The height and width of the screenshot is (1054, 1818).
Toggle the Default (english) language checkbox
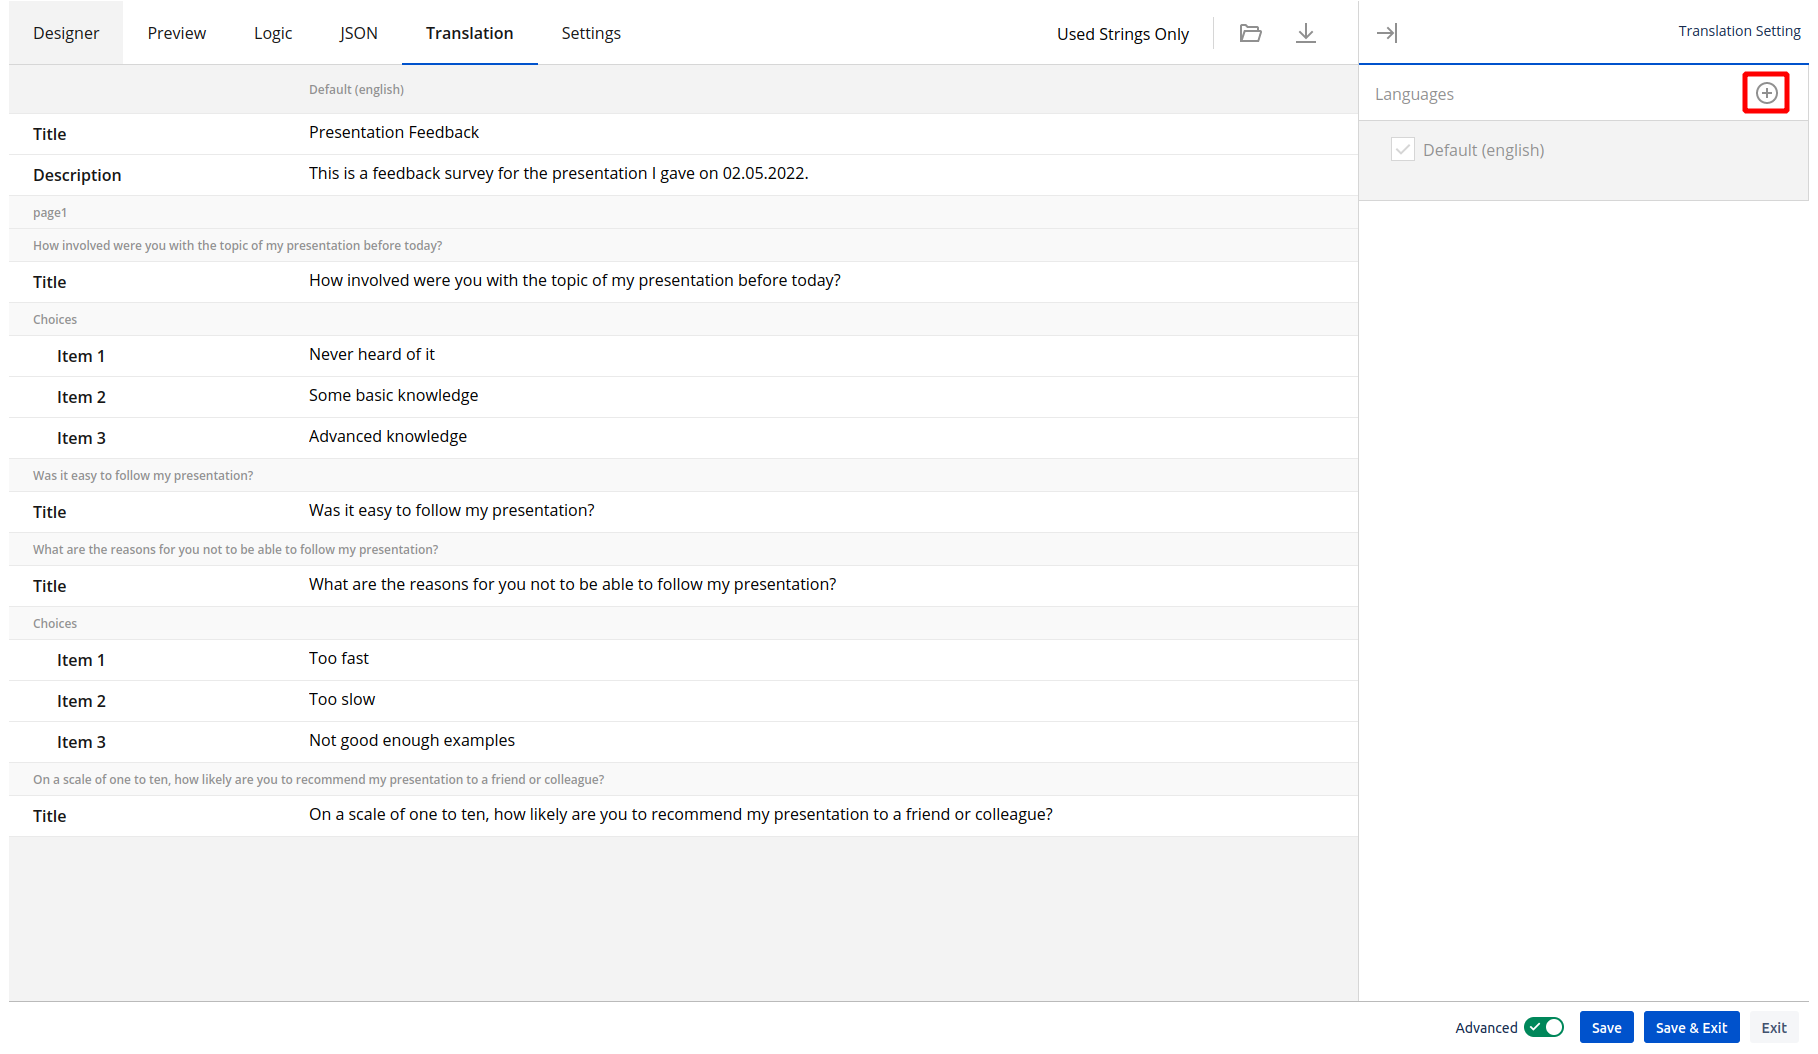(x=1403, y=150)
